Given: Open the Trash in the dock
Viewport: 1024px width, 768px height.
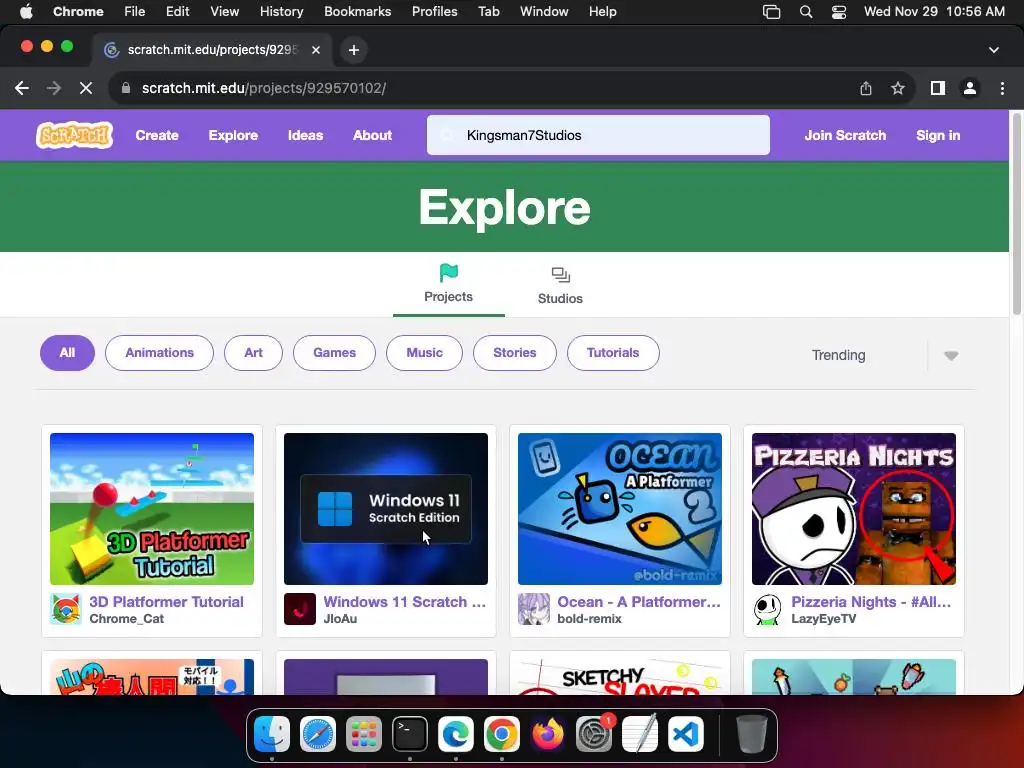Looking at the screenshot, I should click(751, 734).
